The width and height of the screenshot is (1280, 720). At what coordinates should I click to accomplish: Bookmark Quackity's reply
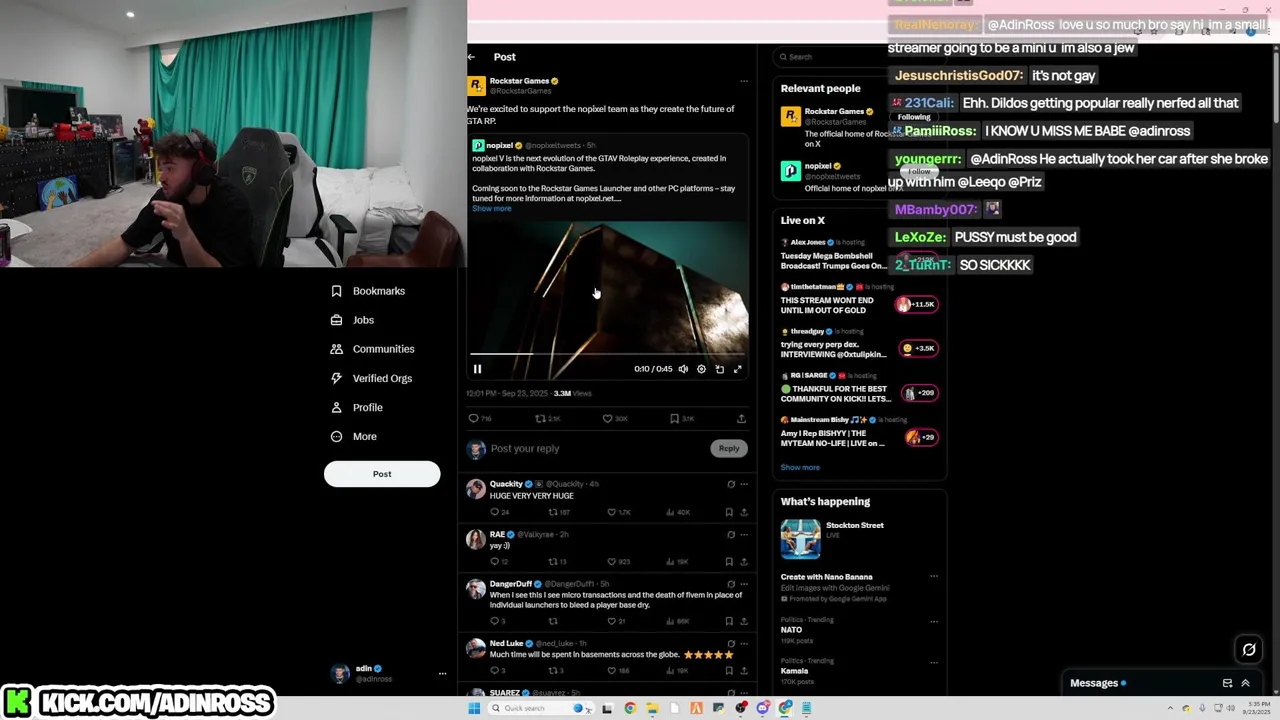pos(728,512)
